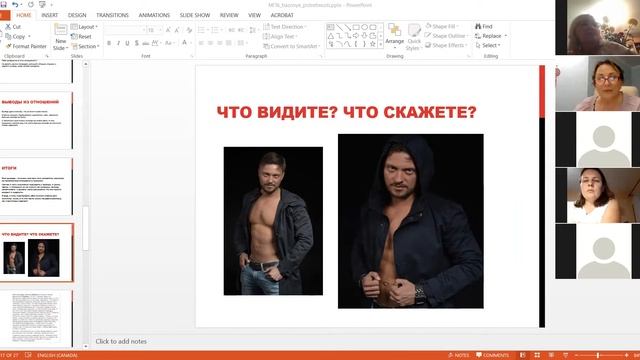The image size is (640, 360).
Task: Apply text shadow formatting
Action: pyautogui.click(x=137, y=43)
